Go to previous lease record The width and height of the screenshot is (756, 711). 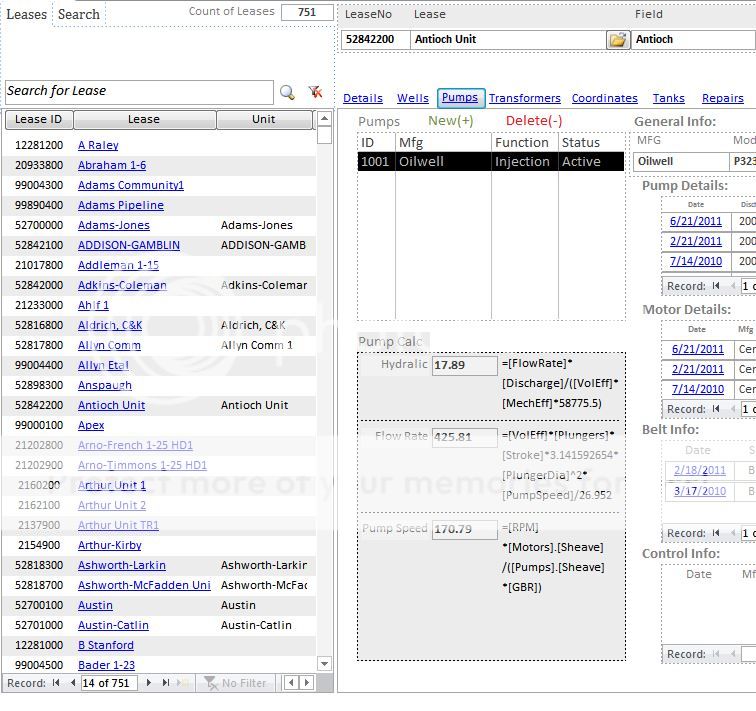click(x=72, y=683)
